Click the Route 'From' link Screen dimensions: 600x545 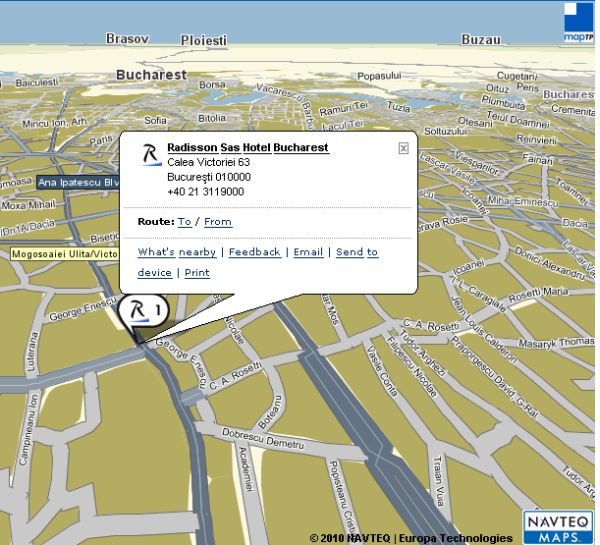pyautogui.click(x=218, y=222)
